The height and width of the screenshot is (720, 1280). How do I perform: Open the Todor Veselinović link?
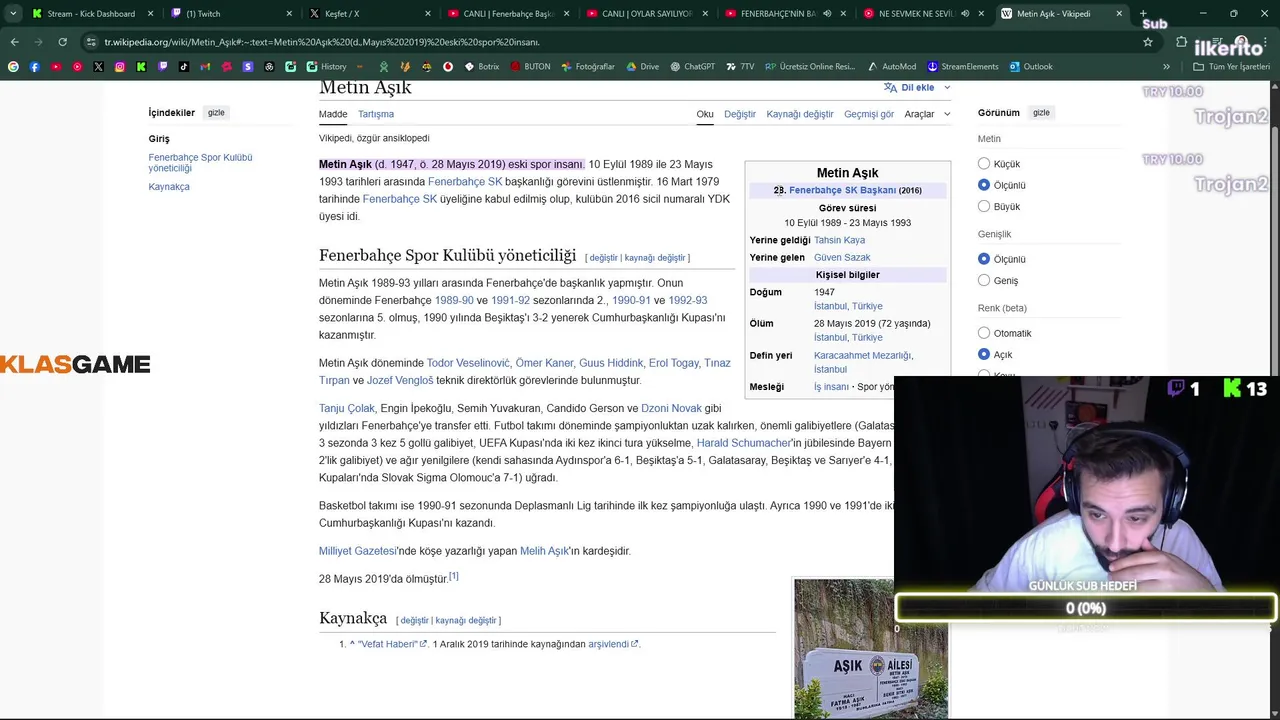click(468, 363)
